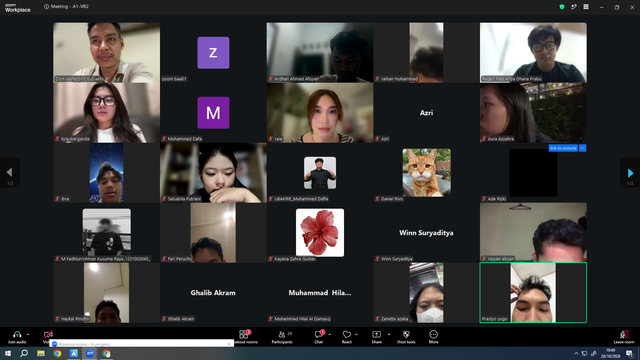This screenshot has width=640, height=360.
Task: Select Salsabila Putriani's video tile
Action: point(213,173)
